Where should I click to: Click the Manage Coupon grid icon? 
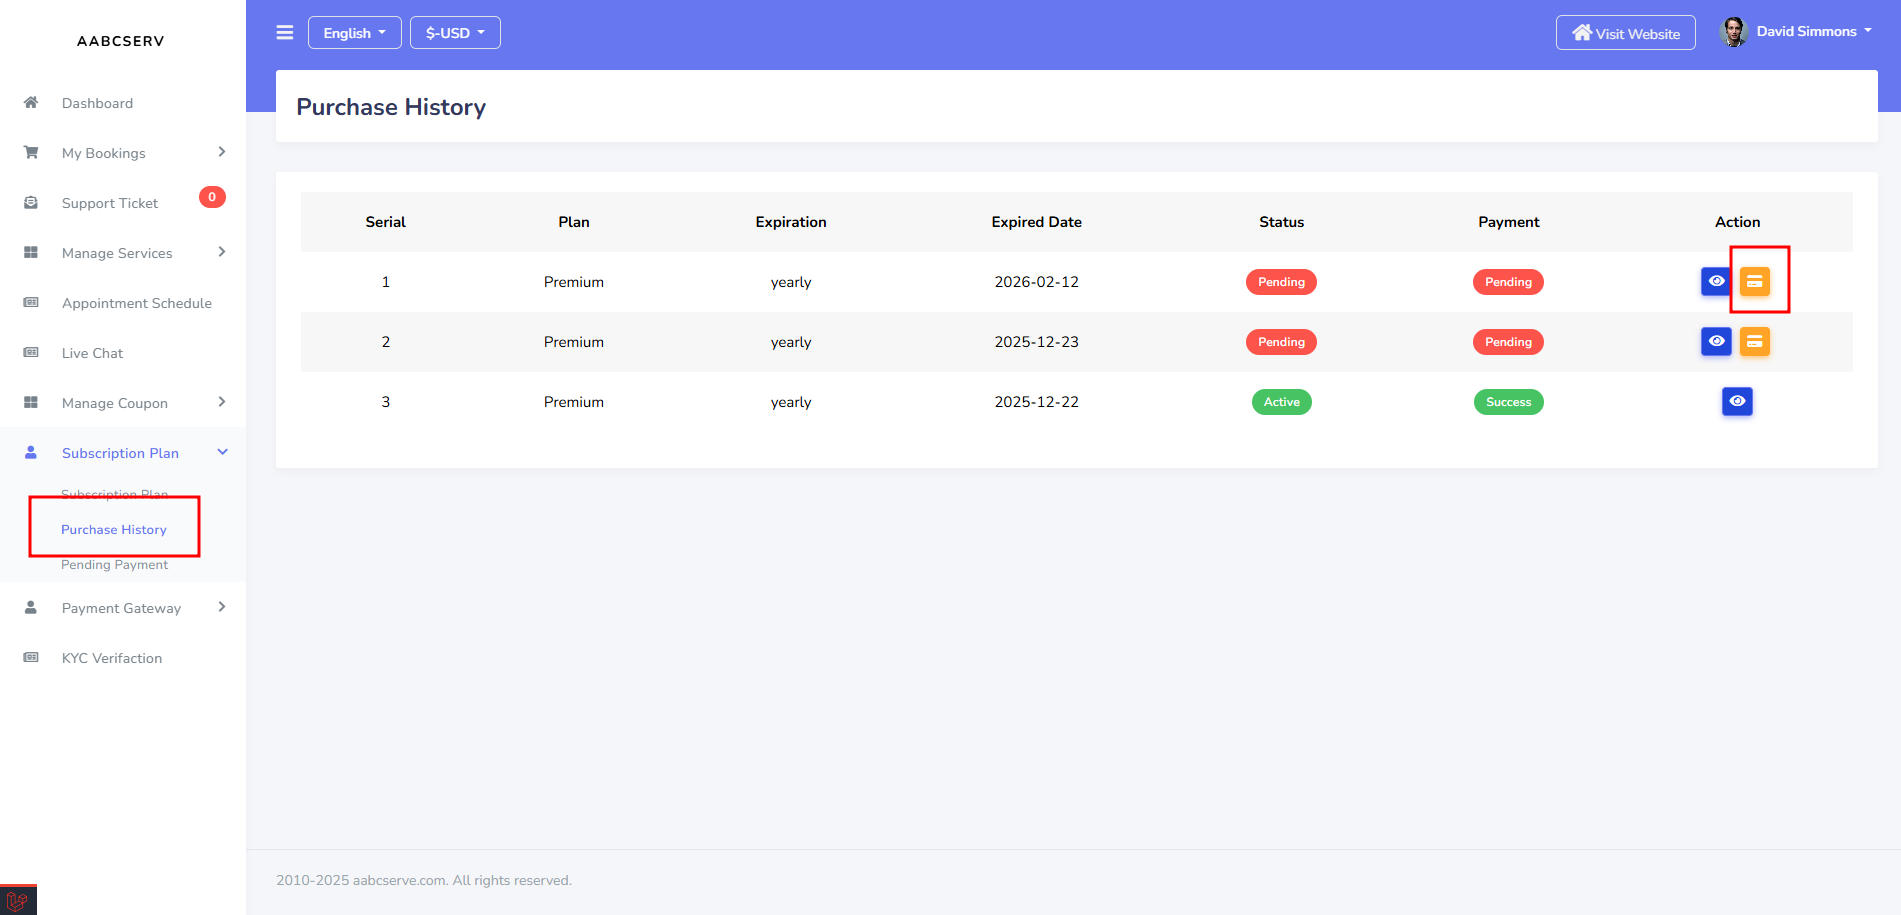(x=31, y=402)
